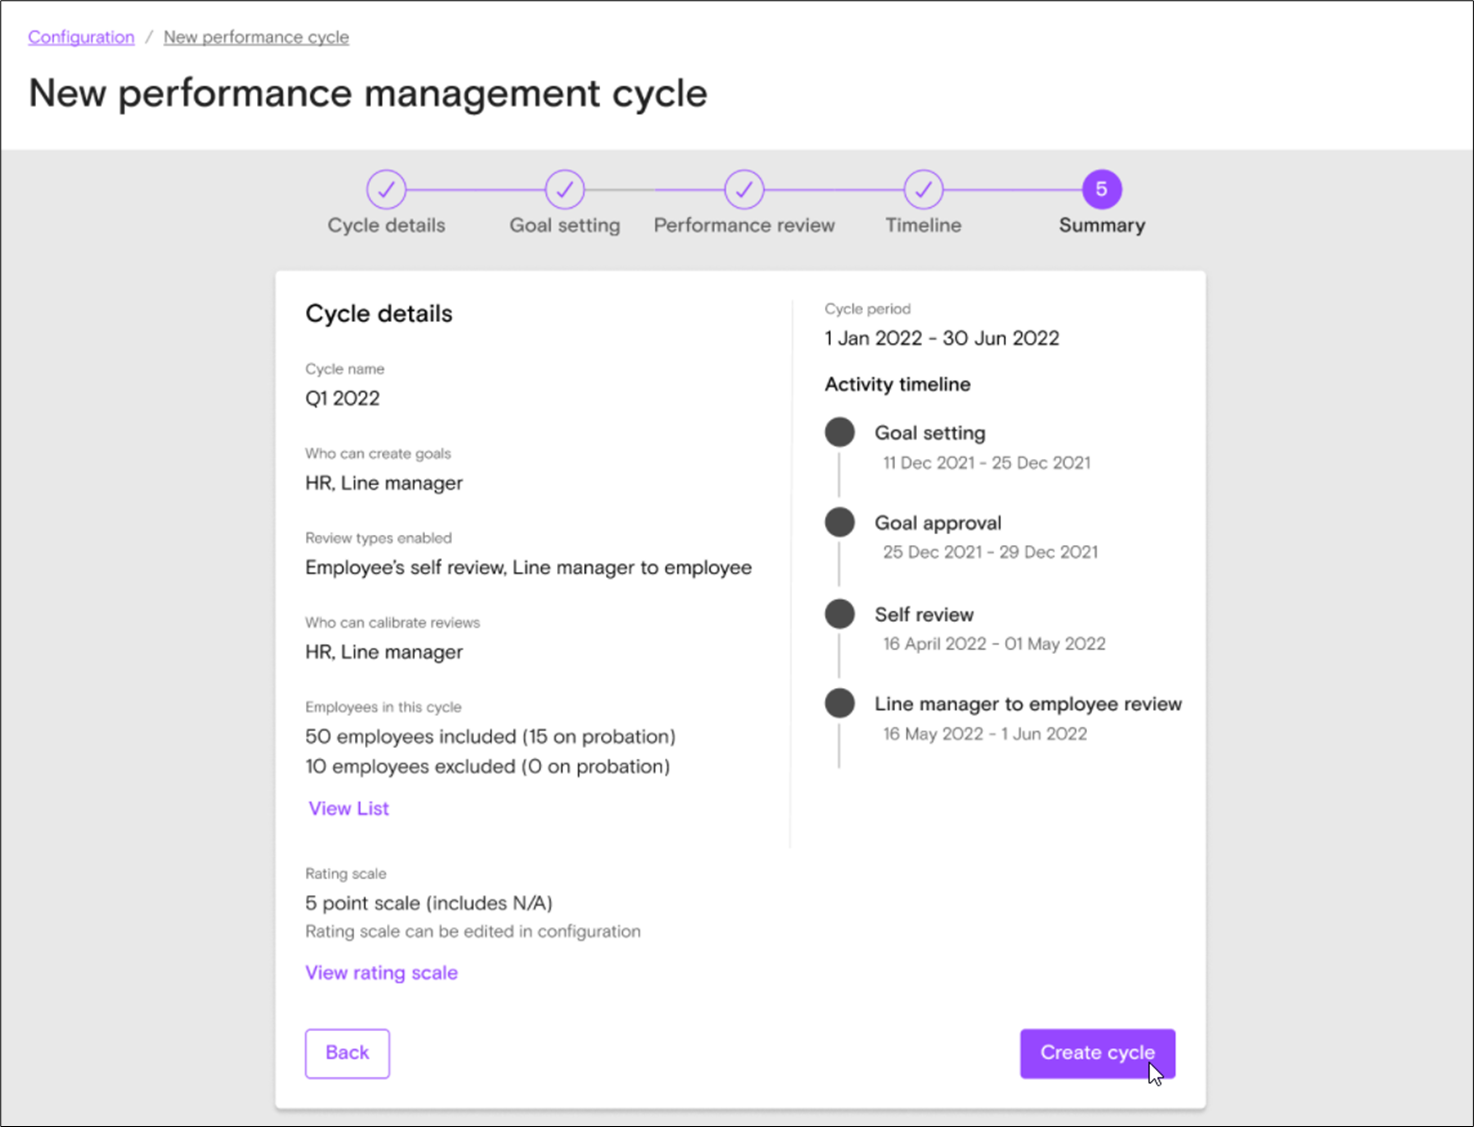The image size is (1474, 1127).
Task: Navigate via New performance cycle breadcrumb
Action: [256, 37]
